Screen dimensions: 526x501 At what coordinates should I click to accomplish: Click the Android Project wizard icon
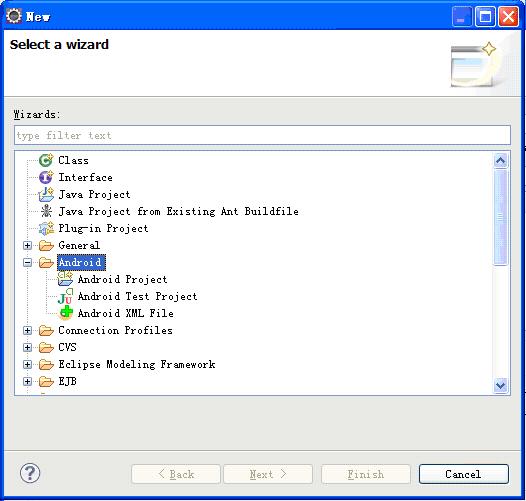point(65,279)
